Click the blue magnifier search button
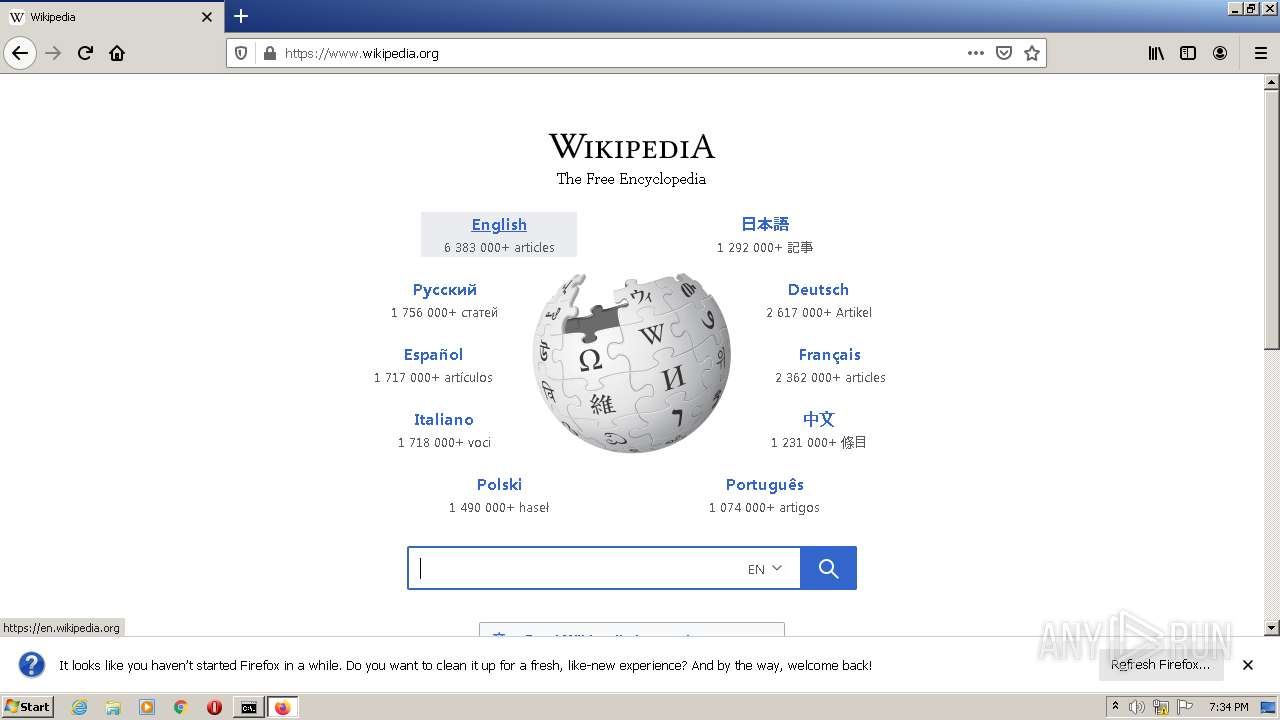 pos(828,568)
